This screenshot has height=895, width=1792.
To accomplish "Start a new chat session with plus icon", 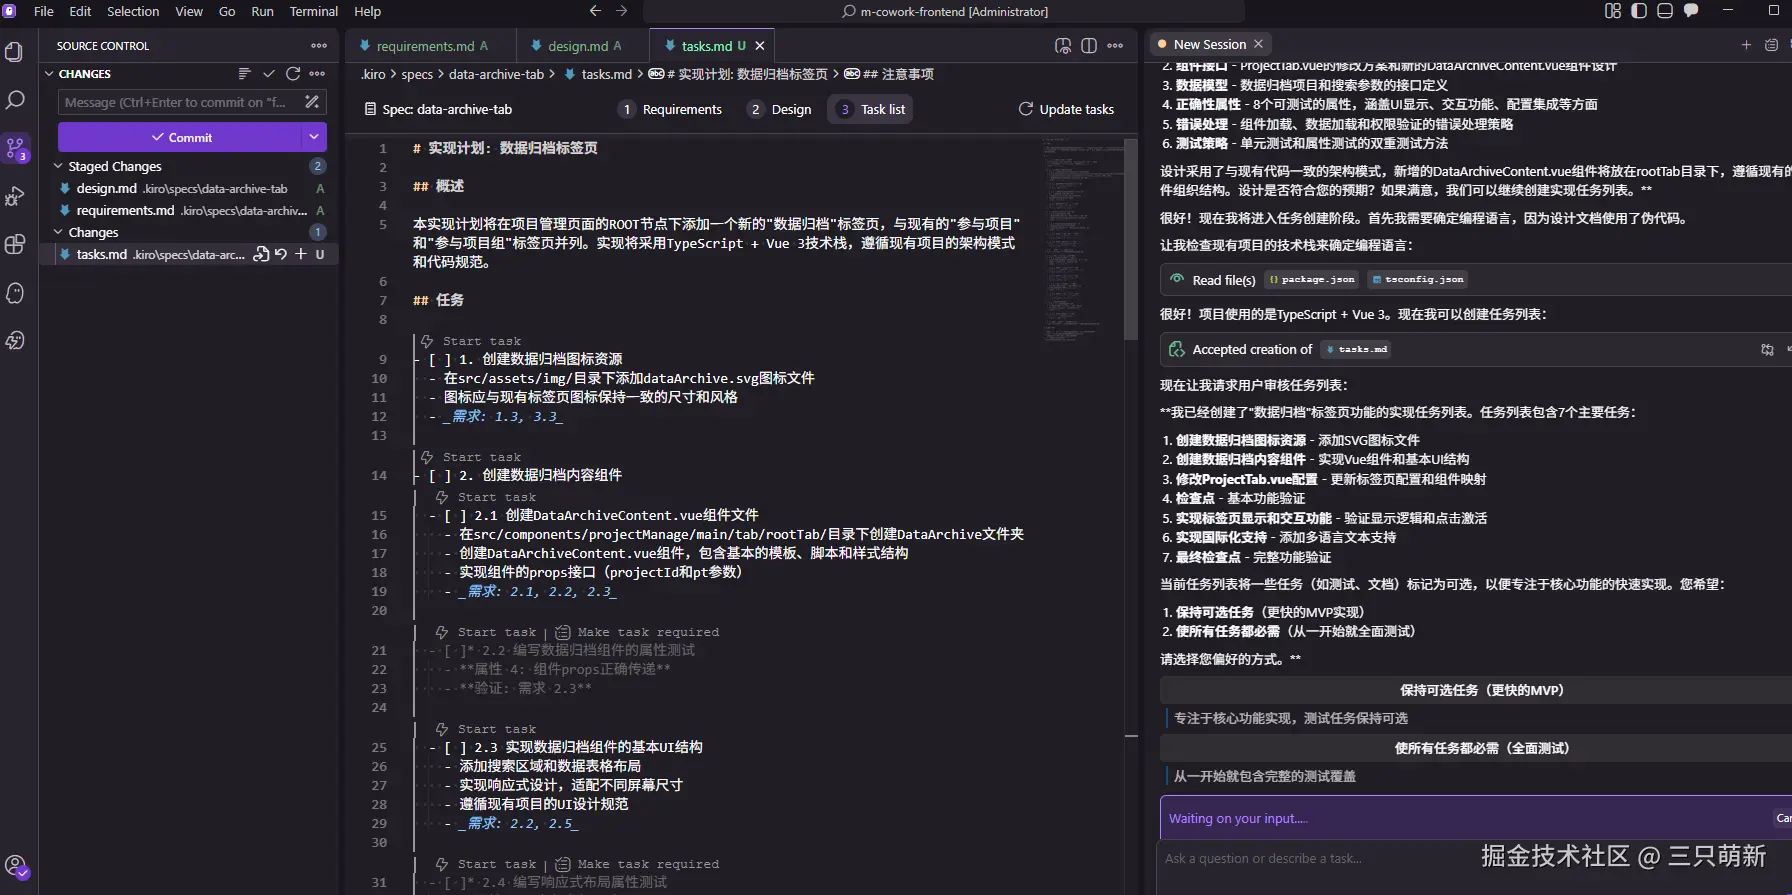I will [1746, 45].
